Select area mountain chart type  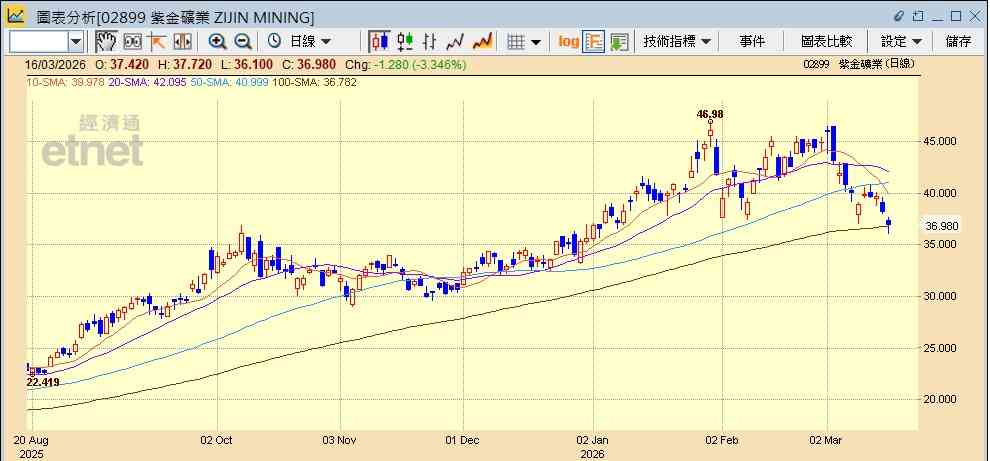(x=482, y=42)
